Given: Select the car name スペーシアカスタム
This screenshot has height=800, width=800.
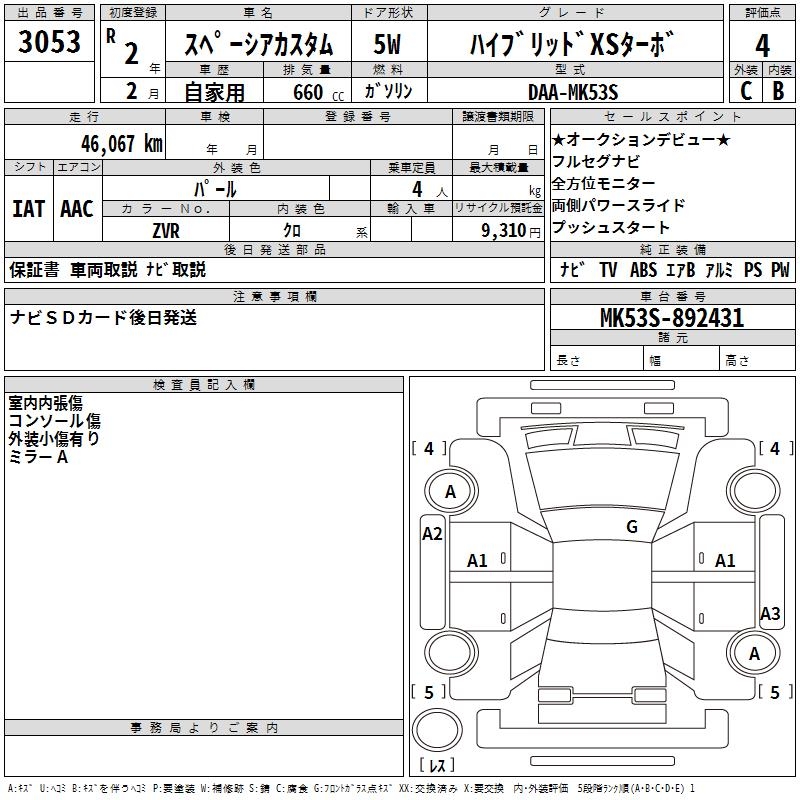Looking at the screenshot, I should [x=258, y=44].
